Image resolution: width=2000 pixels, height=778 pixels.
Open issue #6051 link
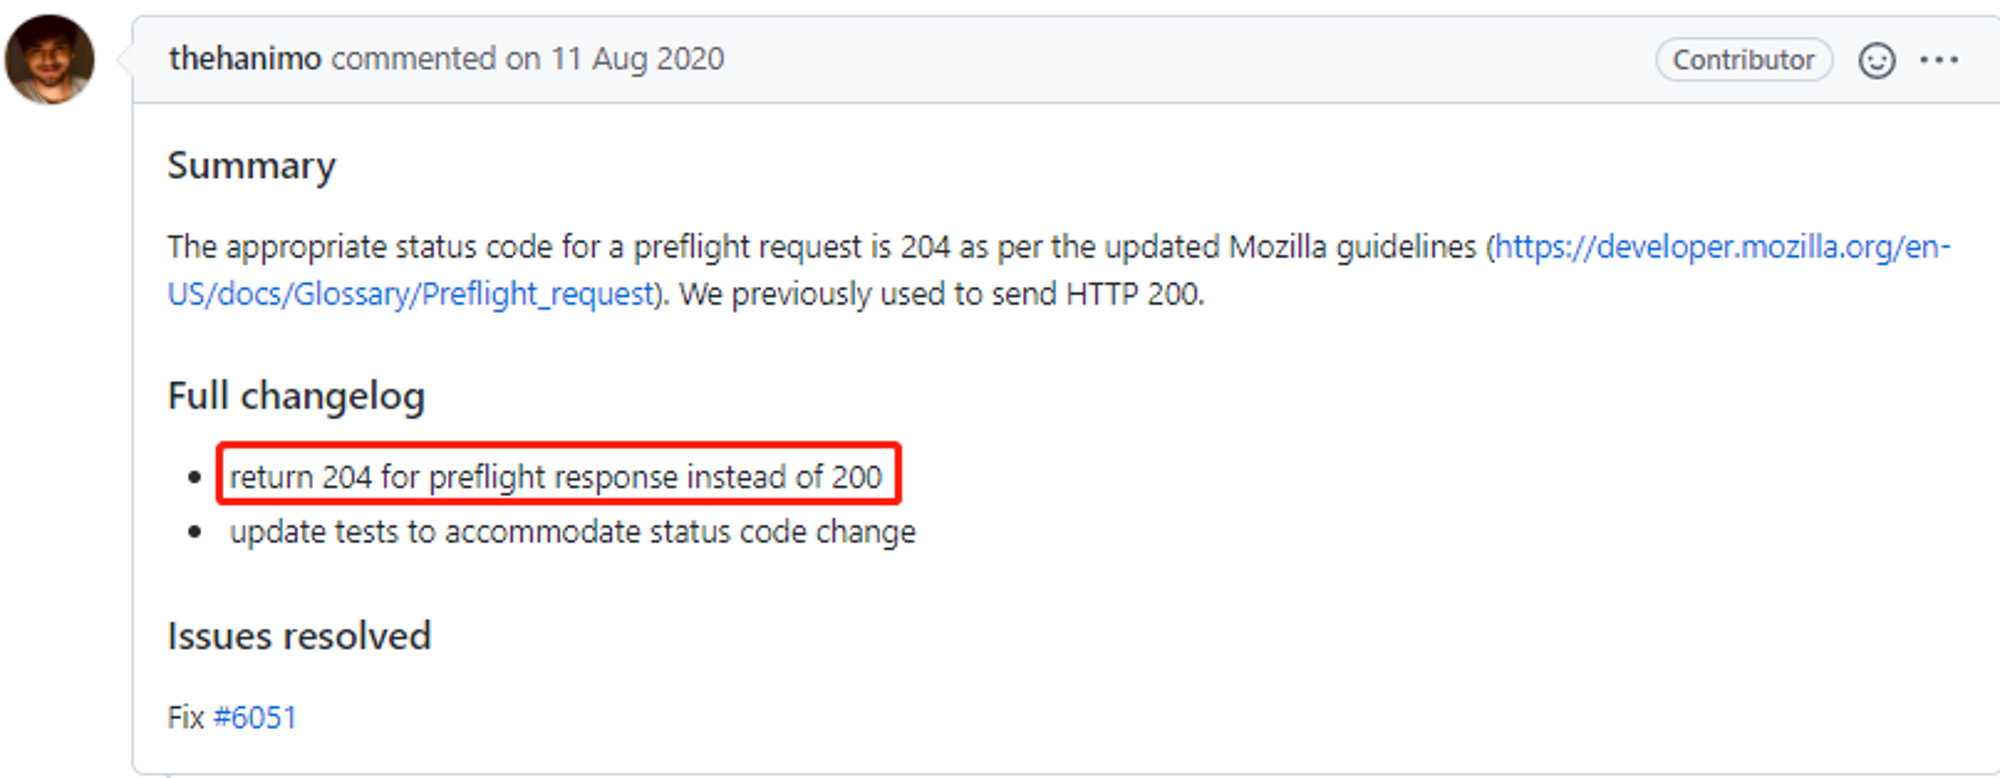click(255, 718)
